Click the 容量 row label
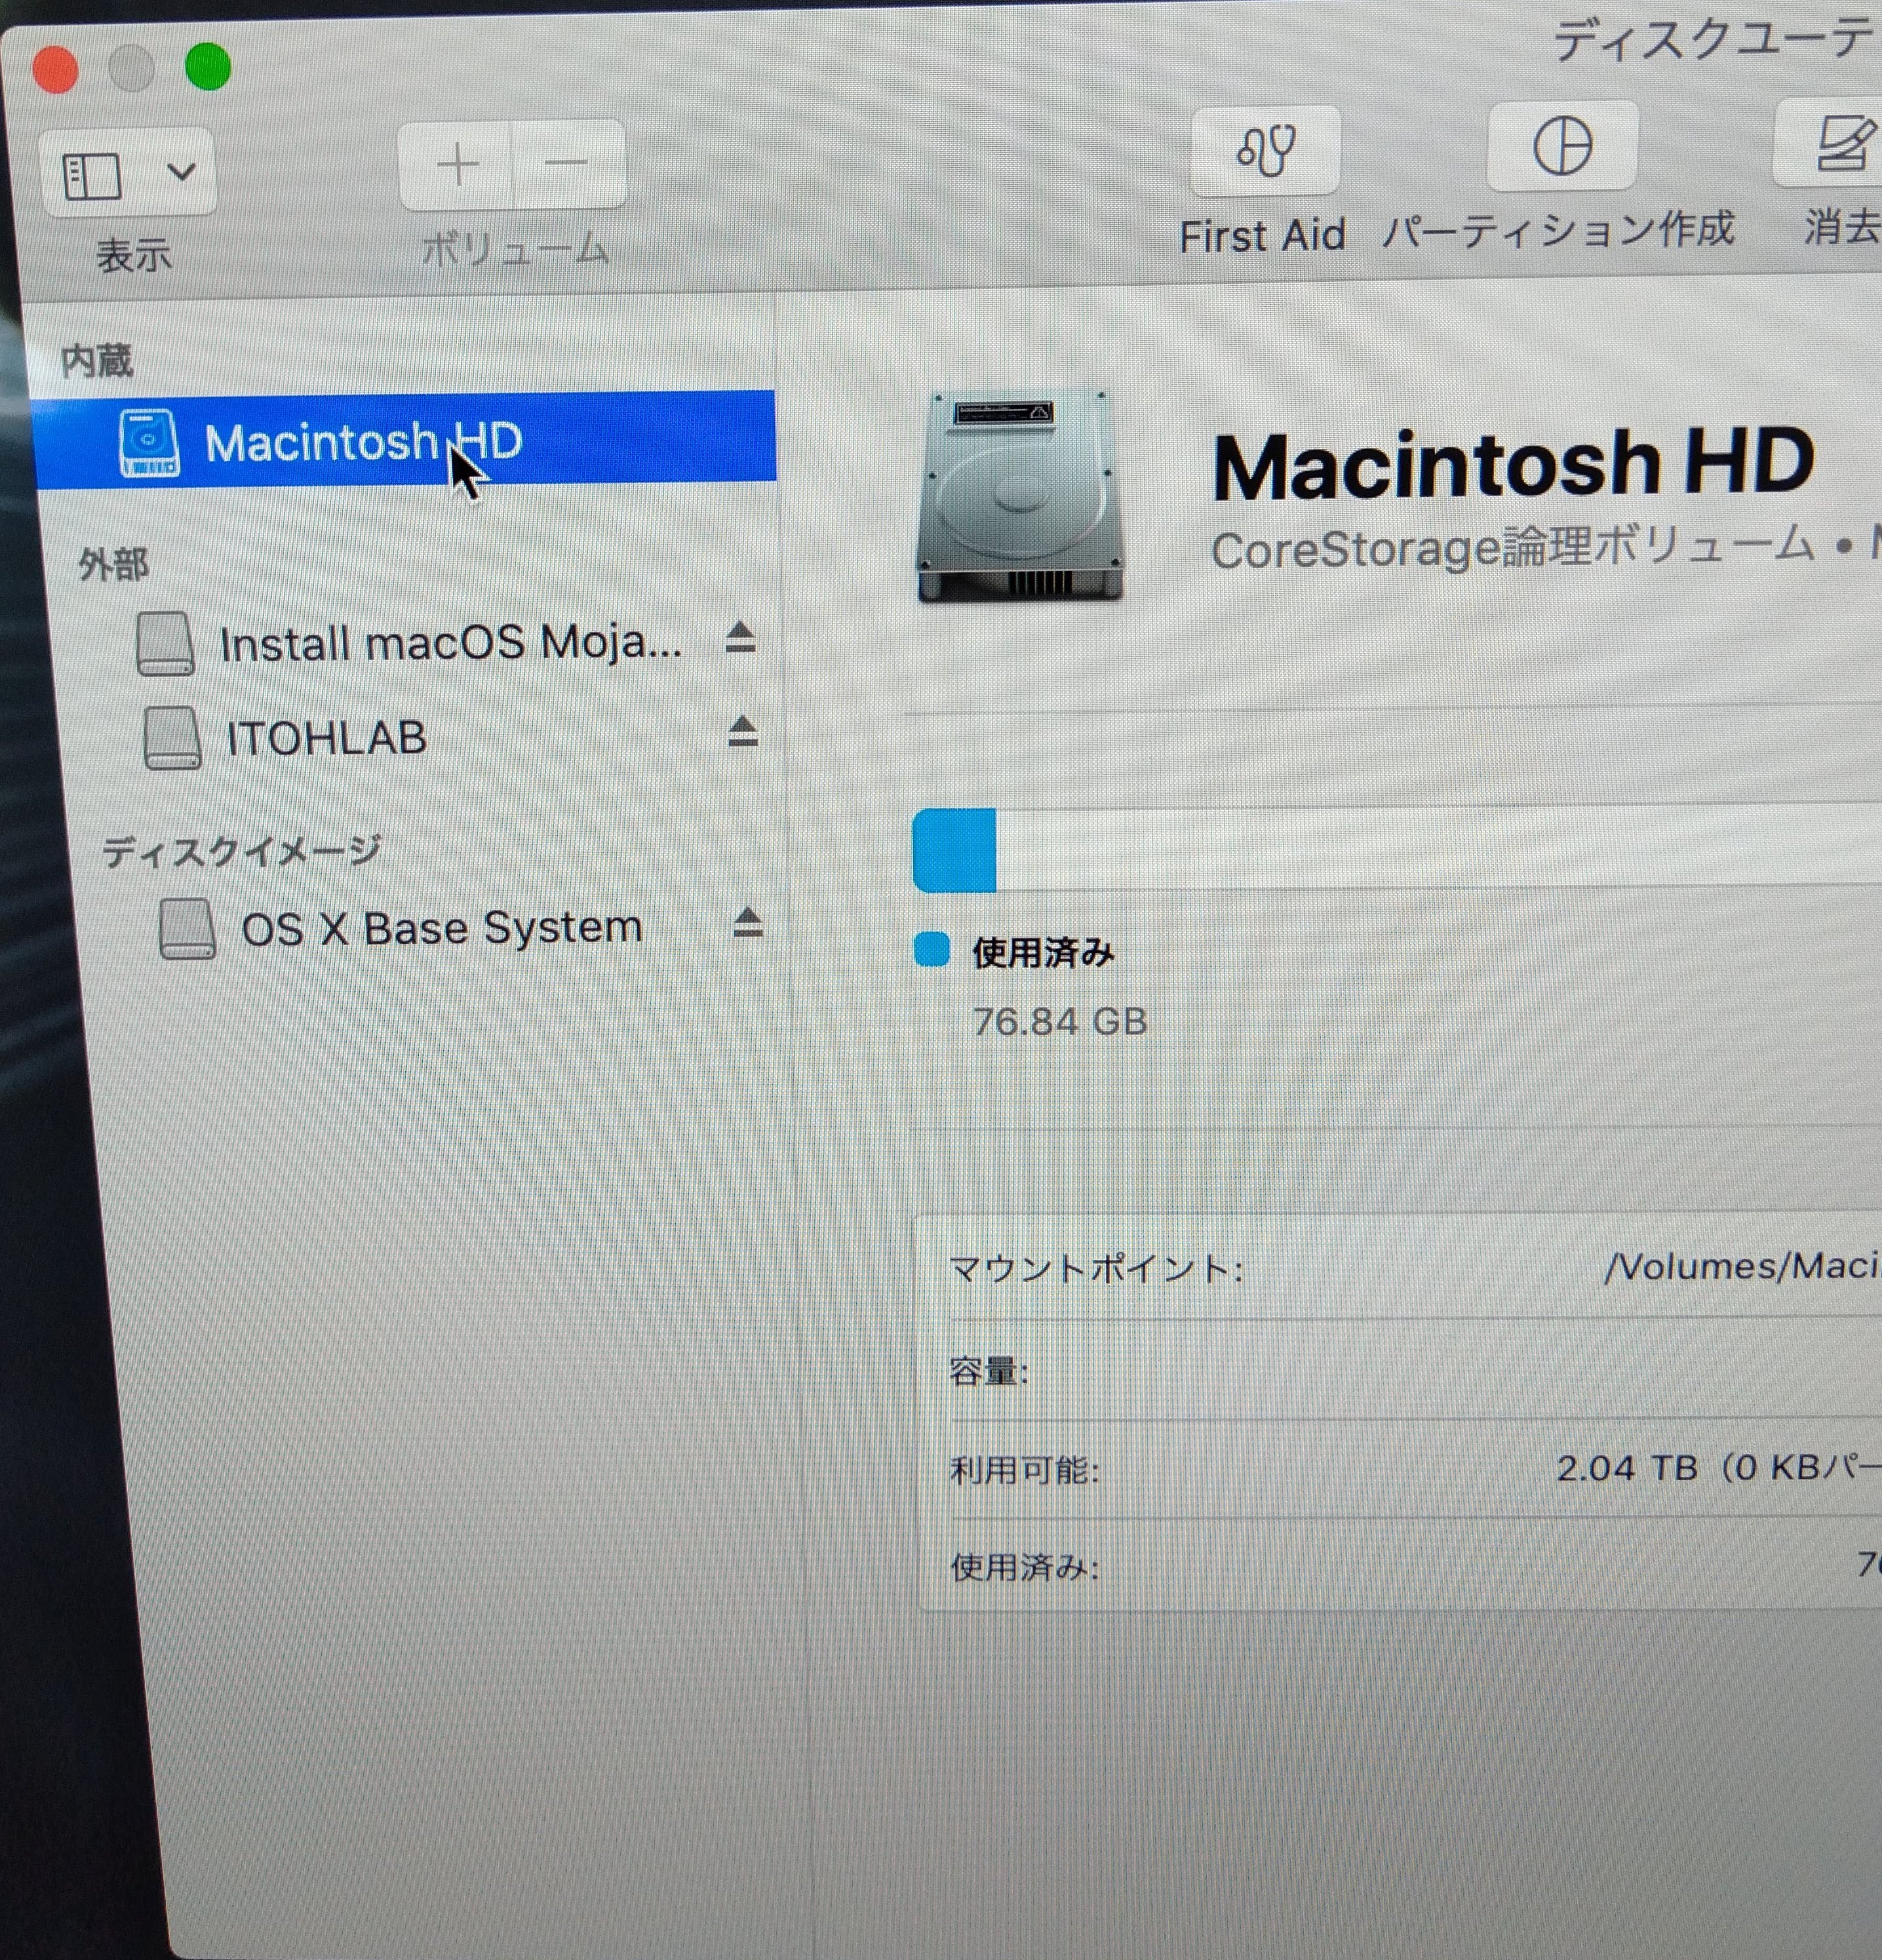 [988, 1370]
